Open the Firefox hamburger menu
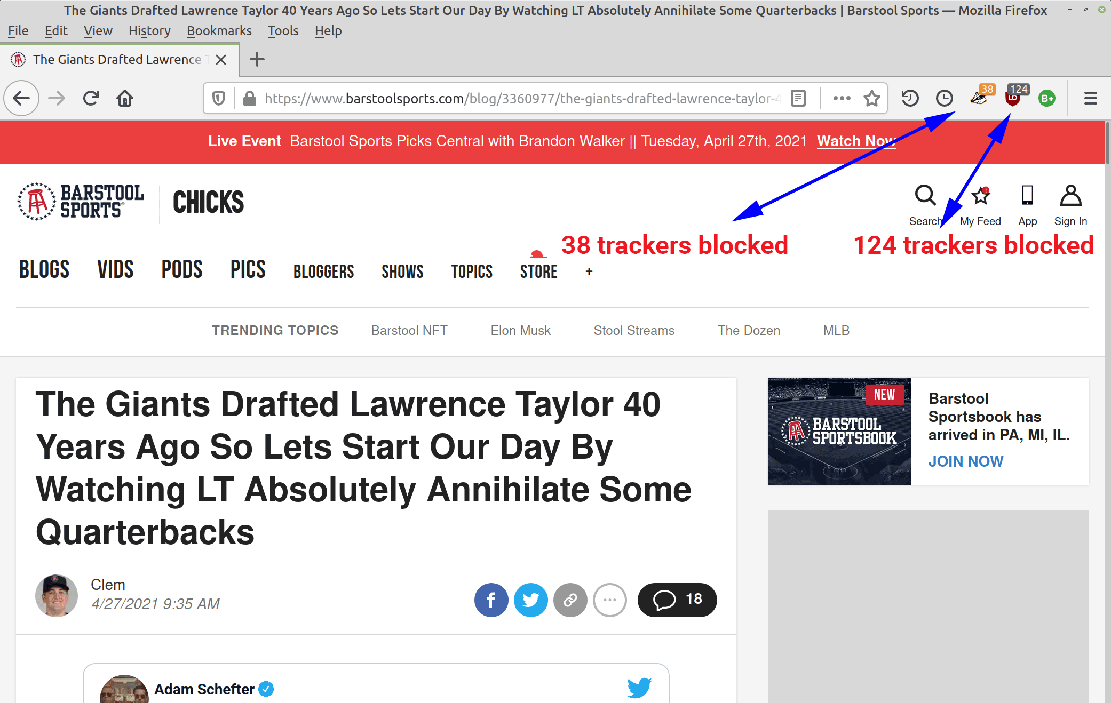 tap(1090, 99)
